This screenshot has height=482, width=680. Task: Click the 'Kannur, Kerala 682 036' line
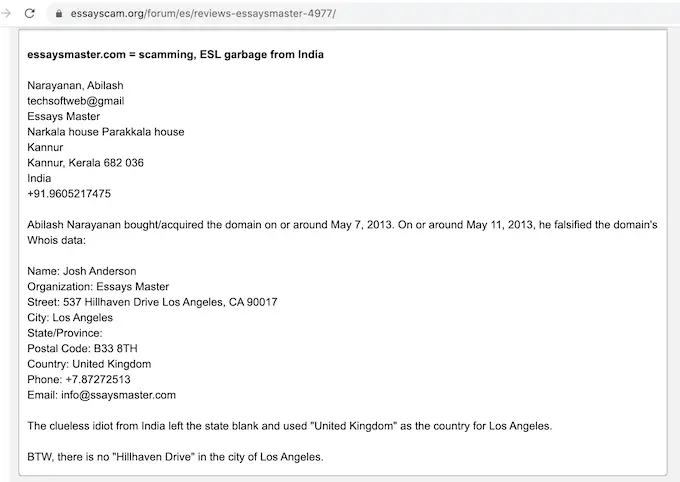[x=85, y=163]
